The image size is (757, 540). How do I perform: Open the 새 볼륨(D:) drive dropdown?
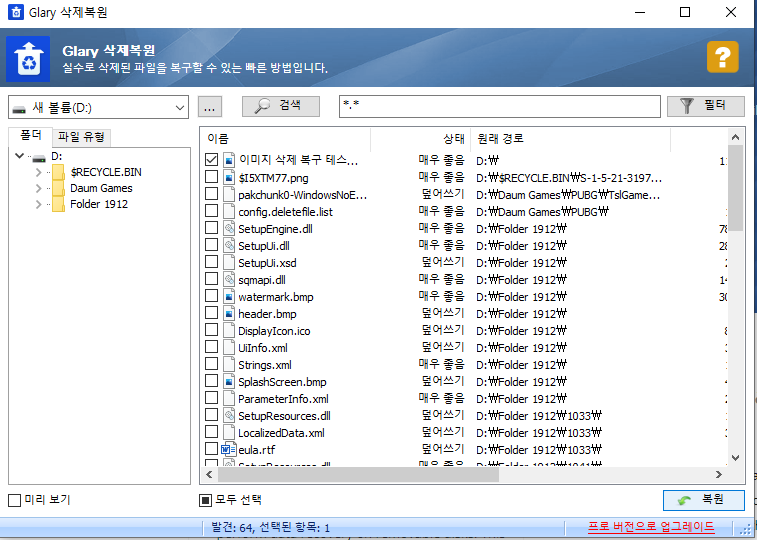98,107
